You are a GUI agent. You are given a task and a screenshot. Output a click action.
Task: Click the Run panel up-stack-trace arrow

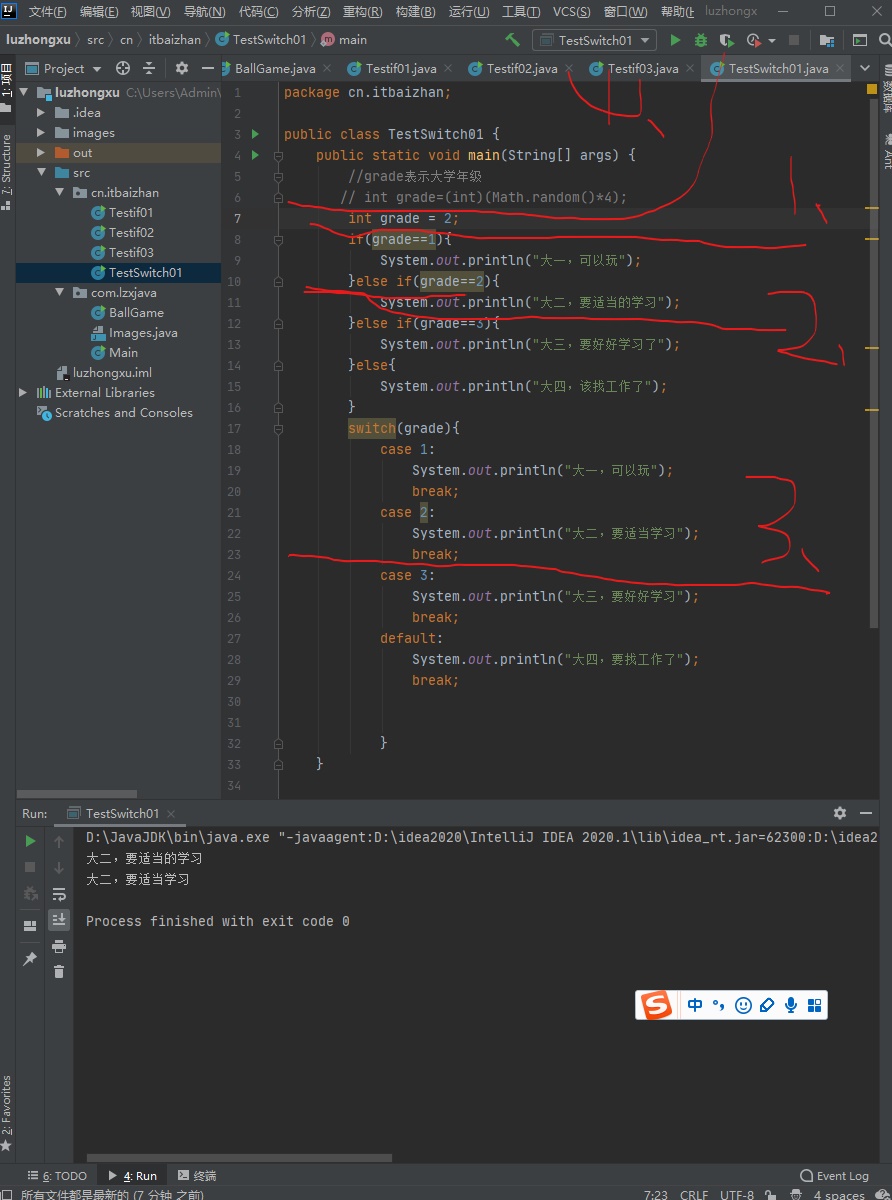[59, 842]
